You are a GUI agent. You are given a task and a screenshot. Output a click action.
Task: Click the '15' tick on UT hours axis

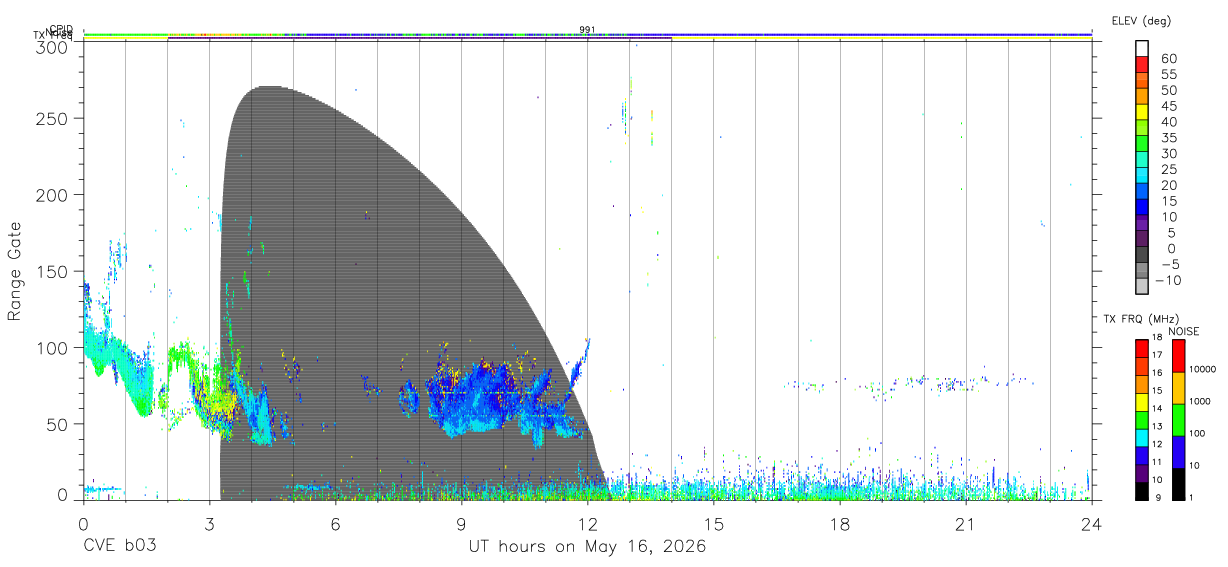click(714, 523)
